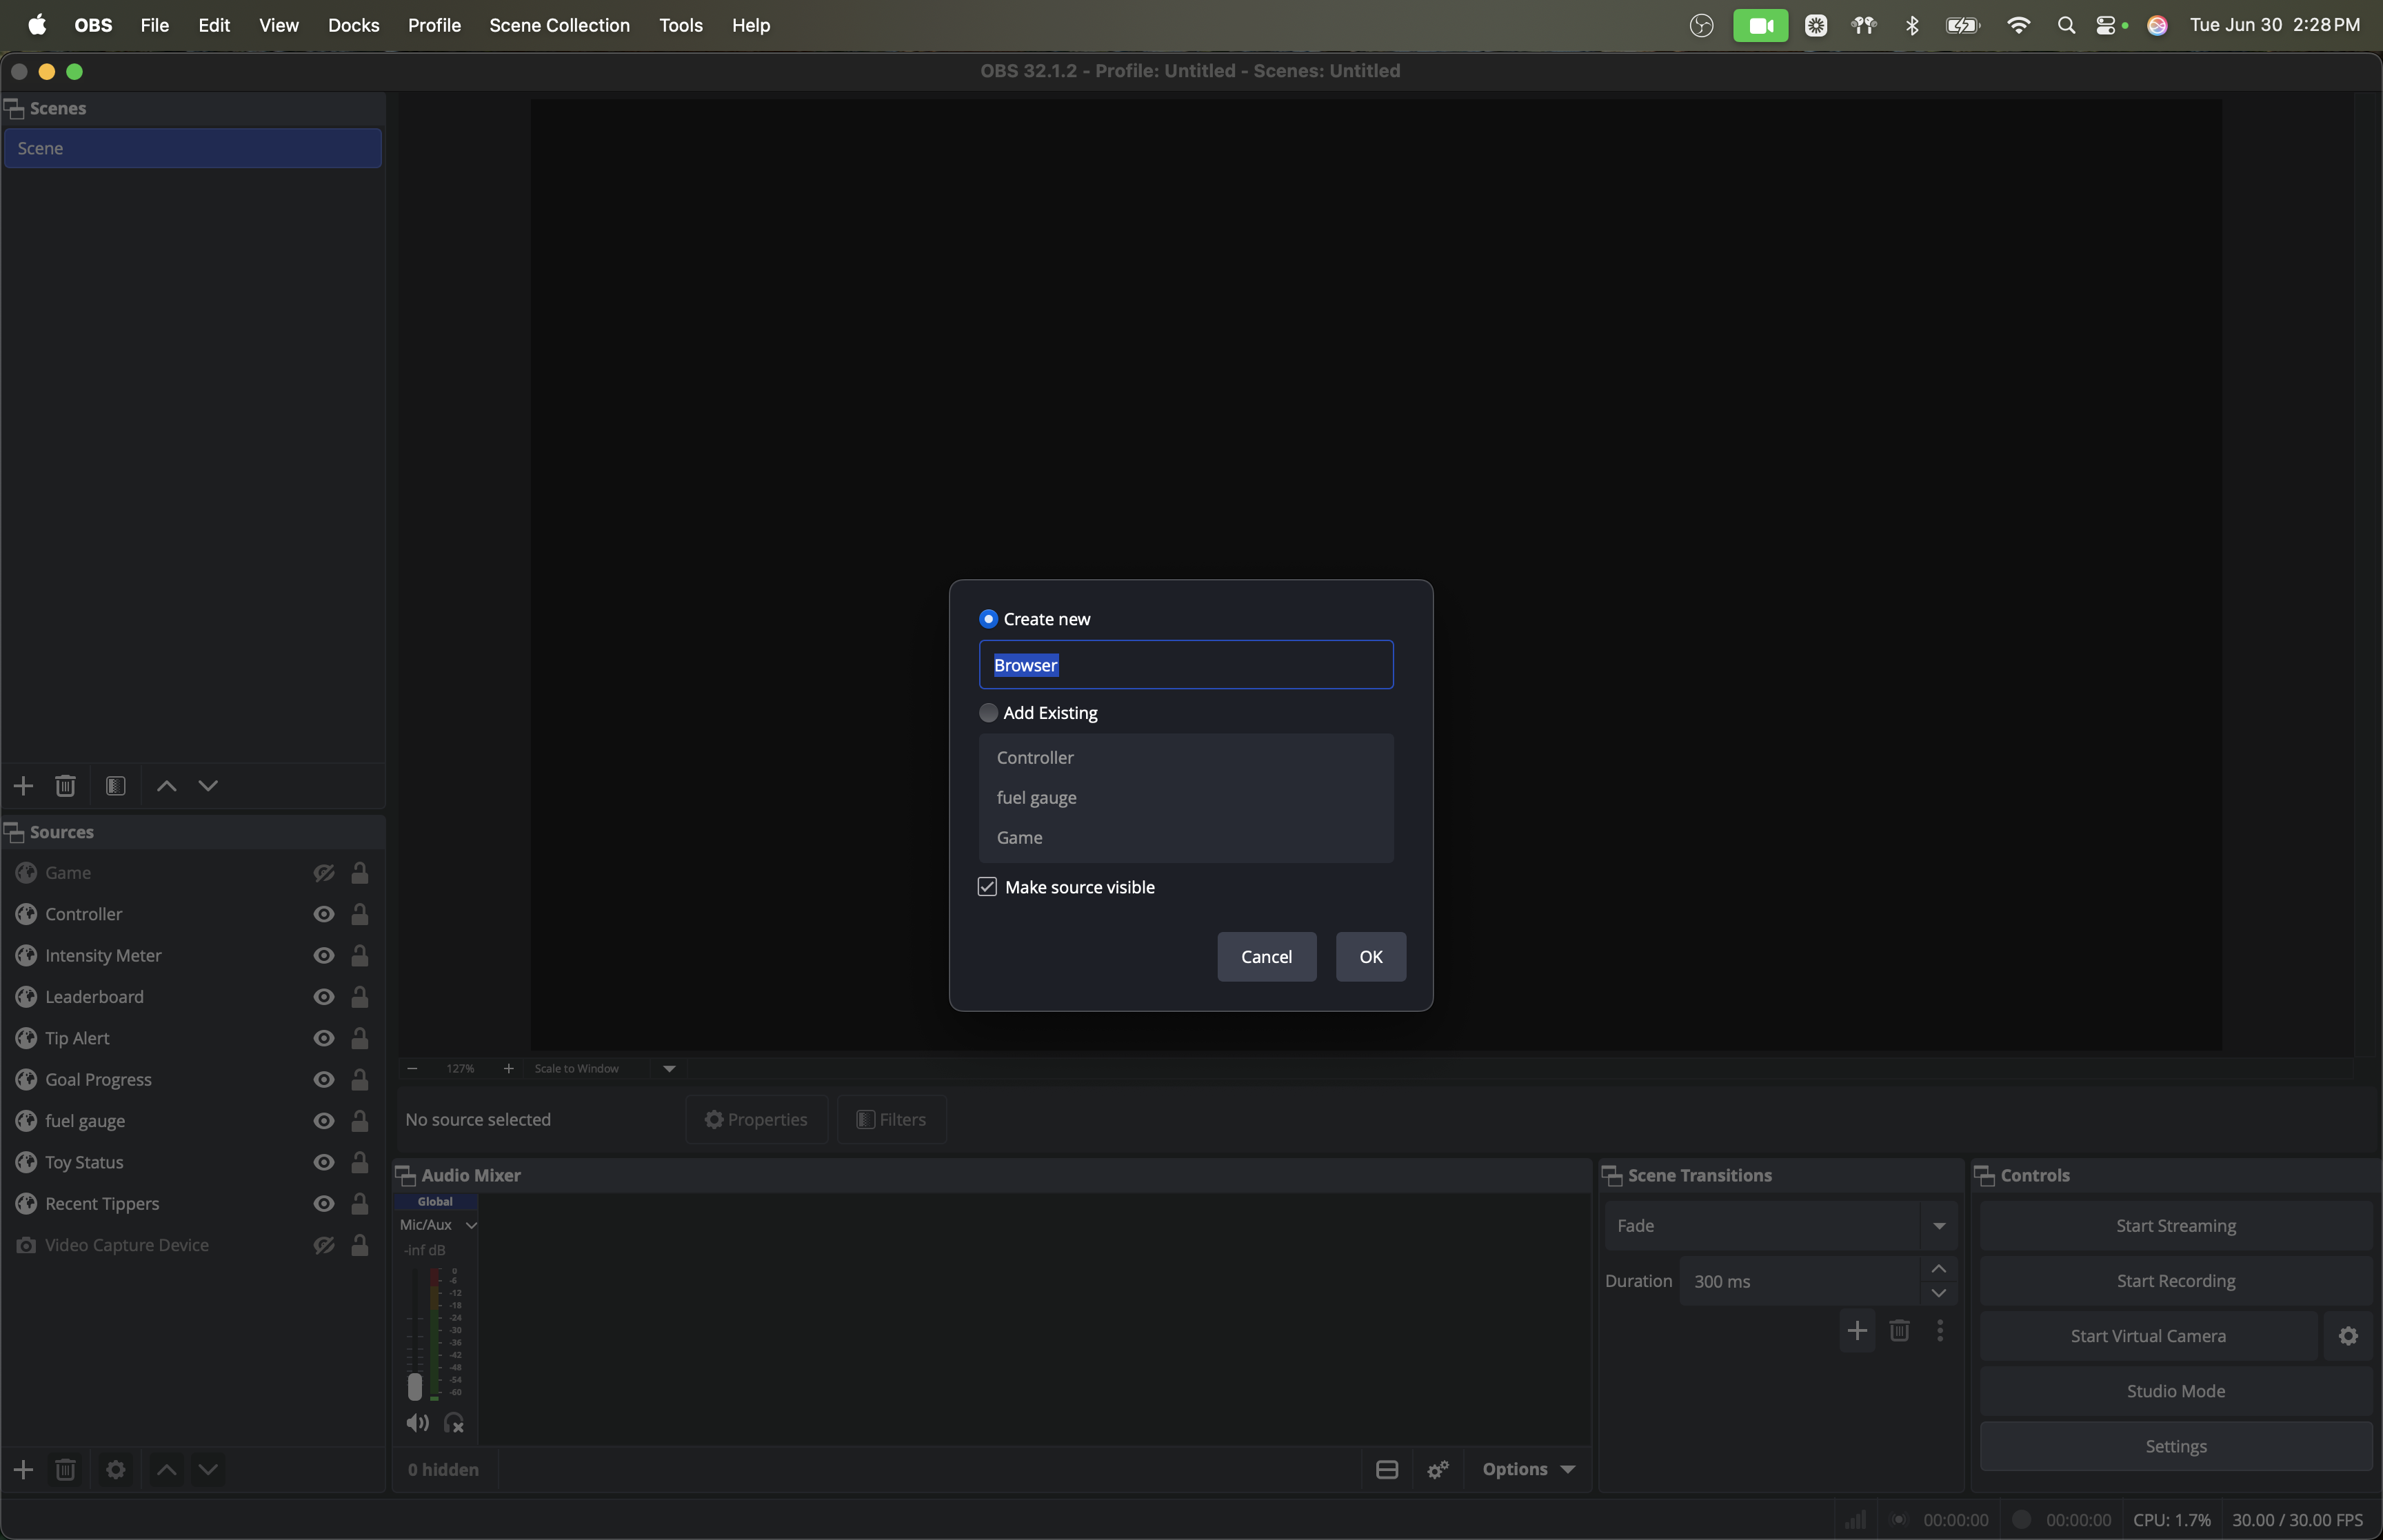The image size is (2383, 1540).
Task: Click Start Recording button
Action: 2176,1281
